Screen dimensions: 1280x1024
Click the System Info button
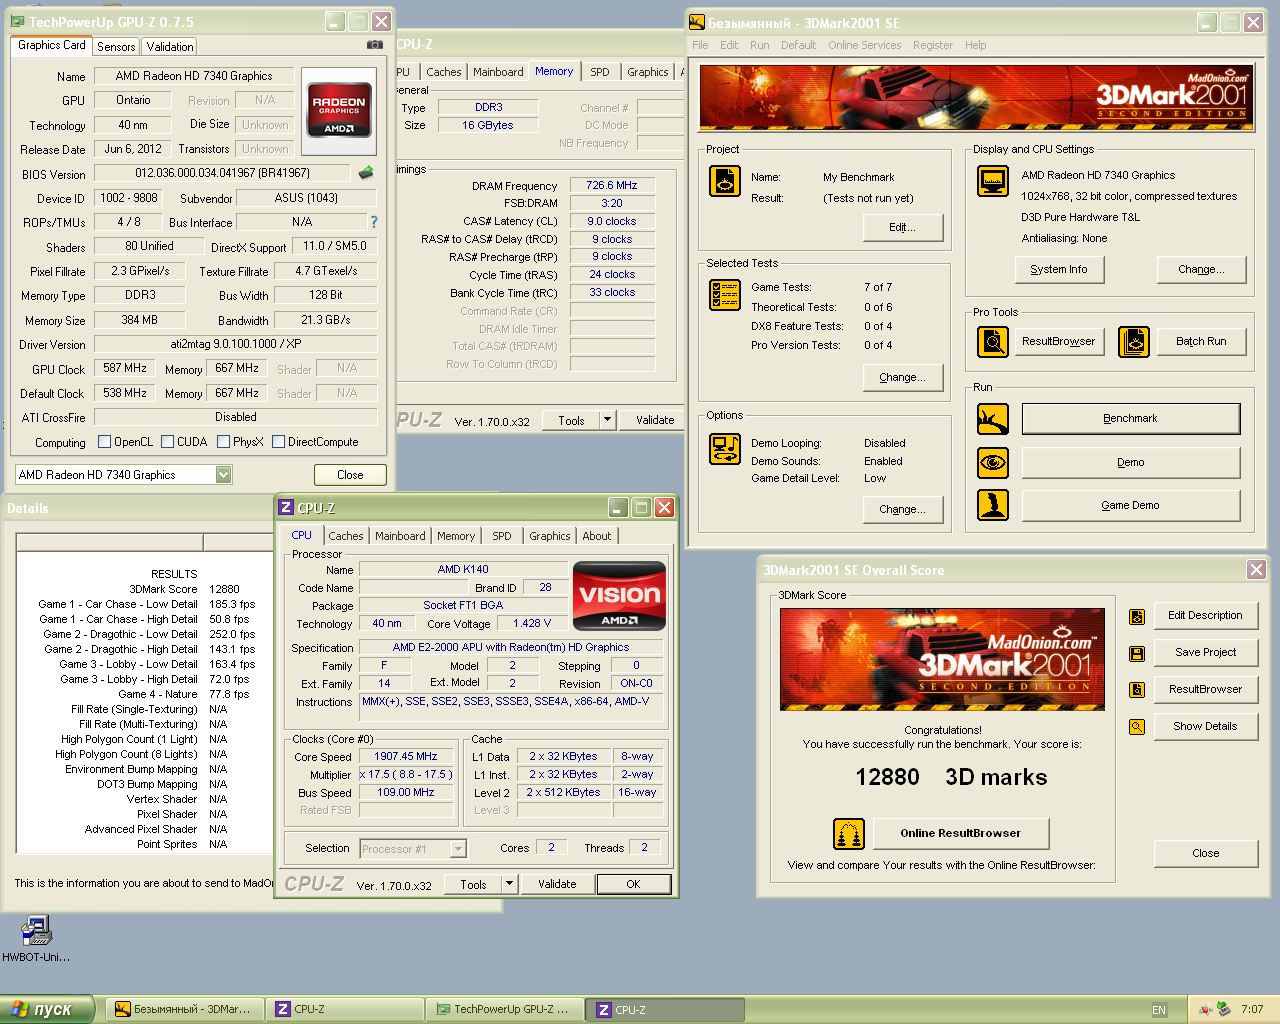[x=1059, y=270]
